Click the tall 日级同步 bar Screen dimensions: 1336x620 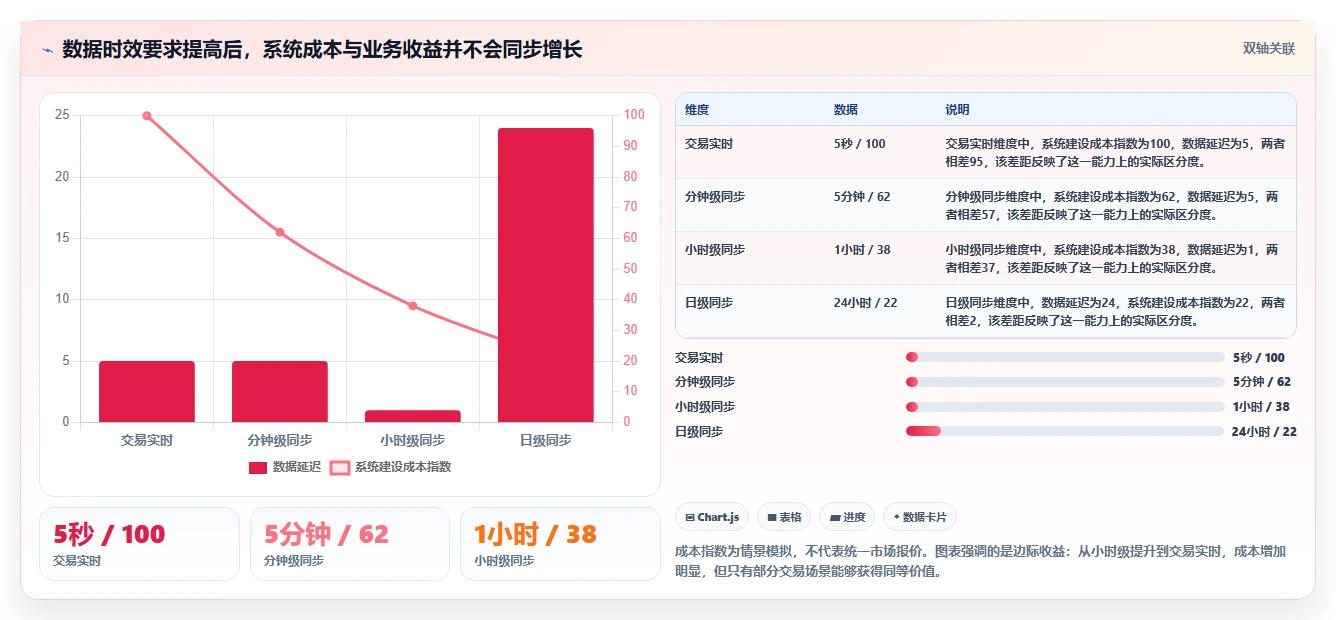[x=546, y=275]
